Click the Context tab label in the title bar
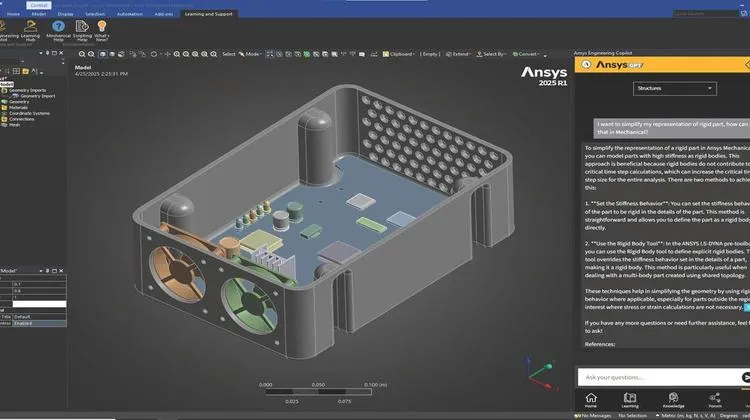This screenshot has width=750, height=420. coord(39,5)
